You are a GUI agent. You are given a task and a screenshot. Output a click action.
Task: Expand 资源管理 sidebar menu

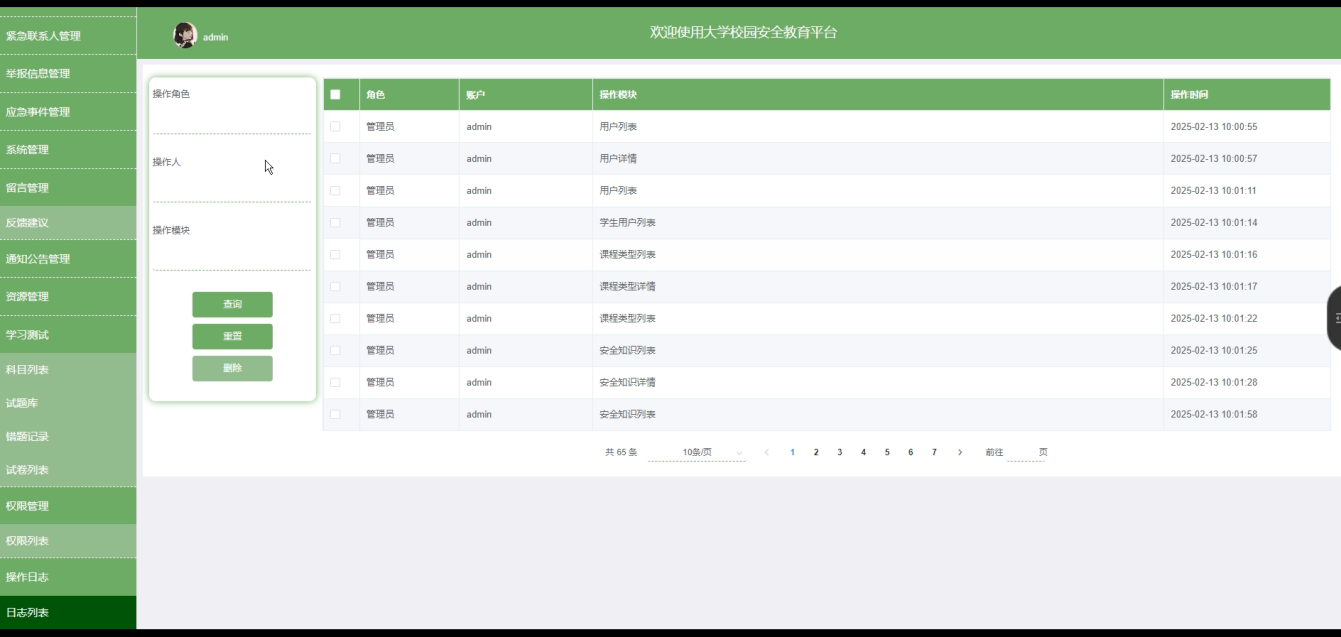pyautogui.click(x=68, y=297)
